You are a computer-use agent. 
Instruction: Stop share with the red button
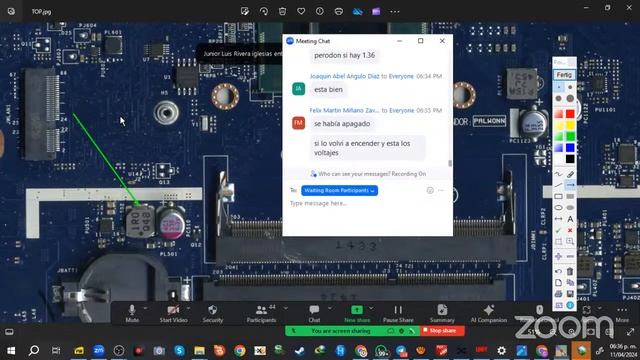(x=442, y=331)
